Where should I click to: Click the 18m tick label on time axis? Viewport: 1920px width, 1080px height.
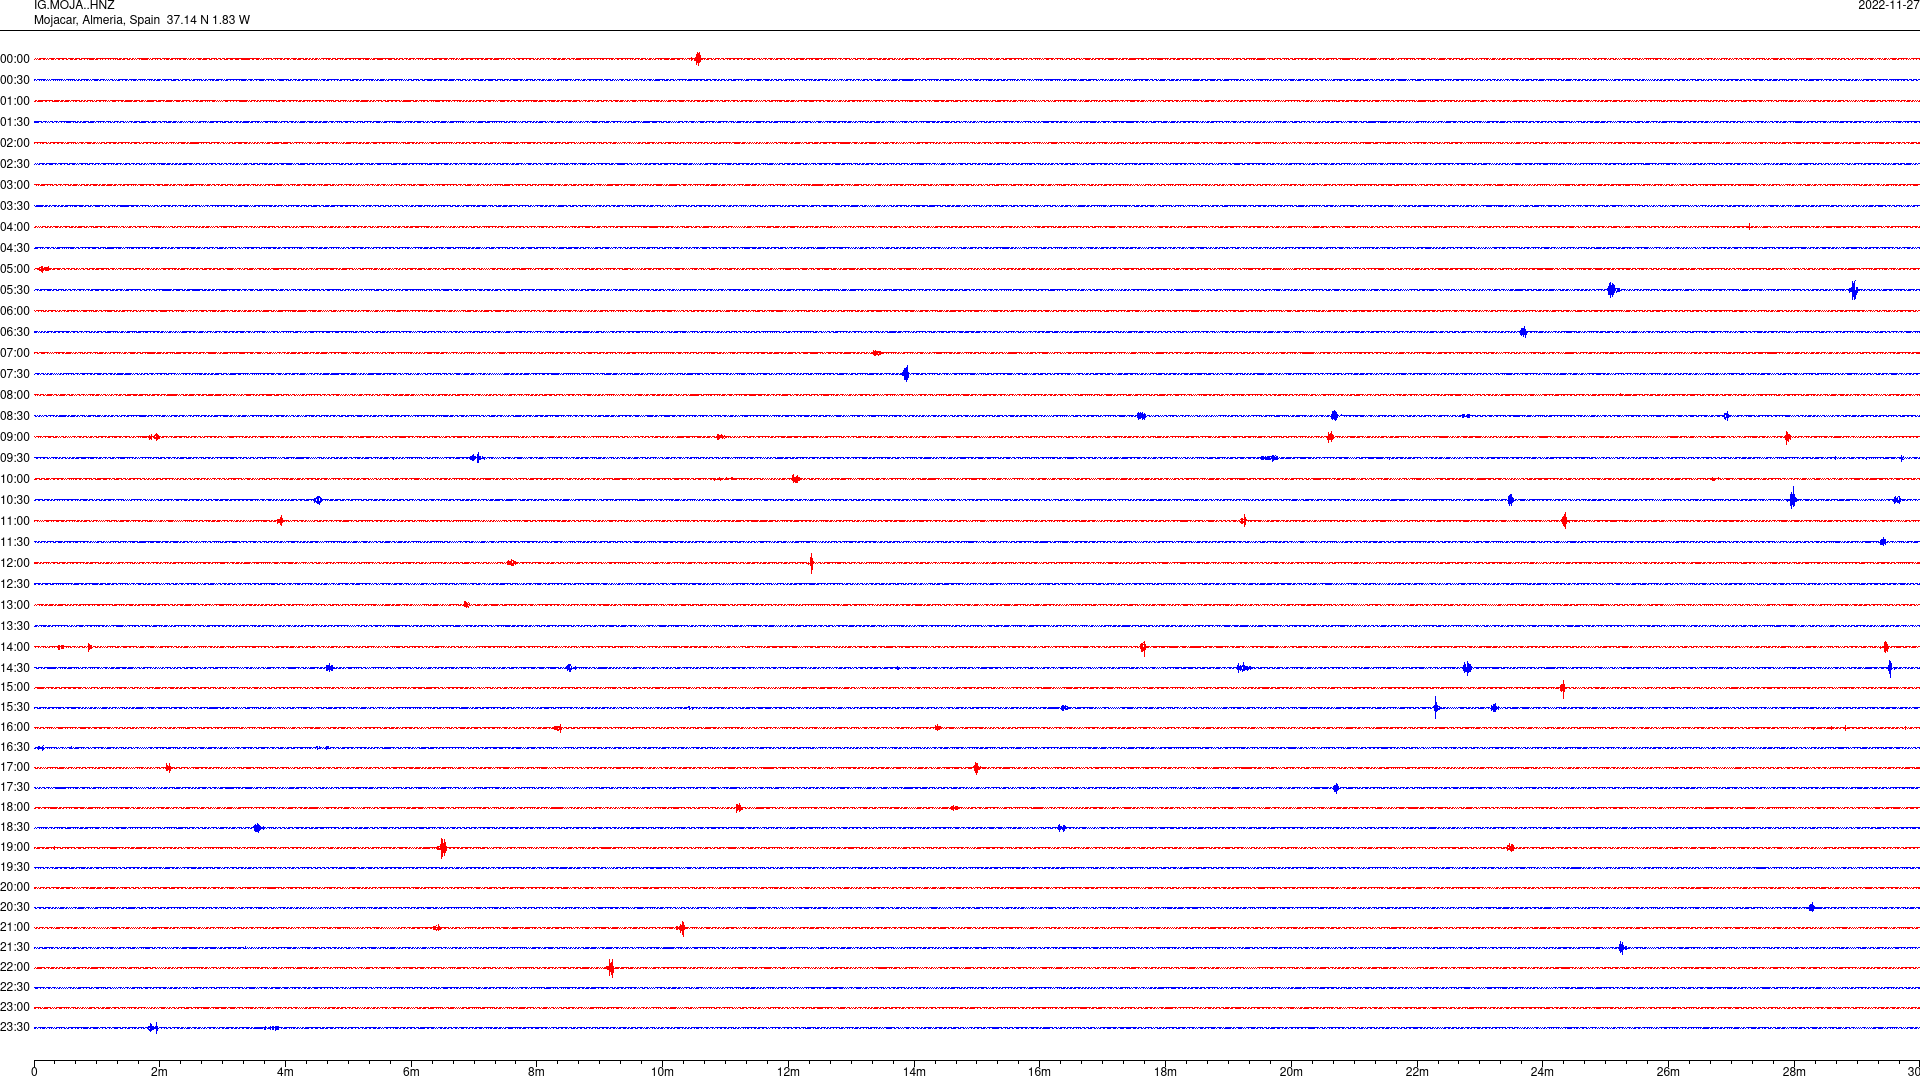pyautogui.click(x=1165, y=1072)
